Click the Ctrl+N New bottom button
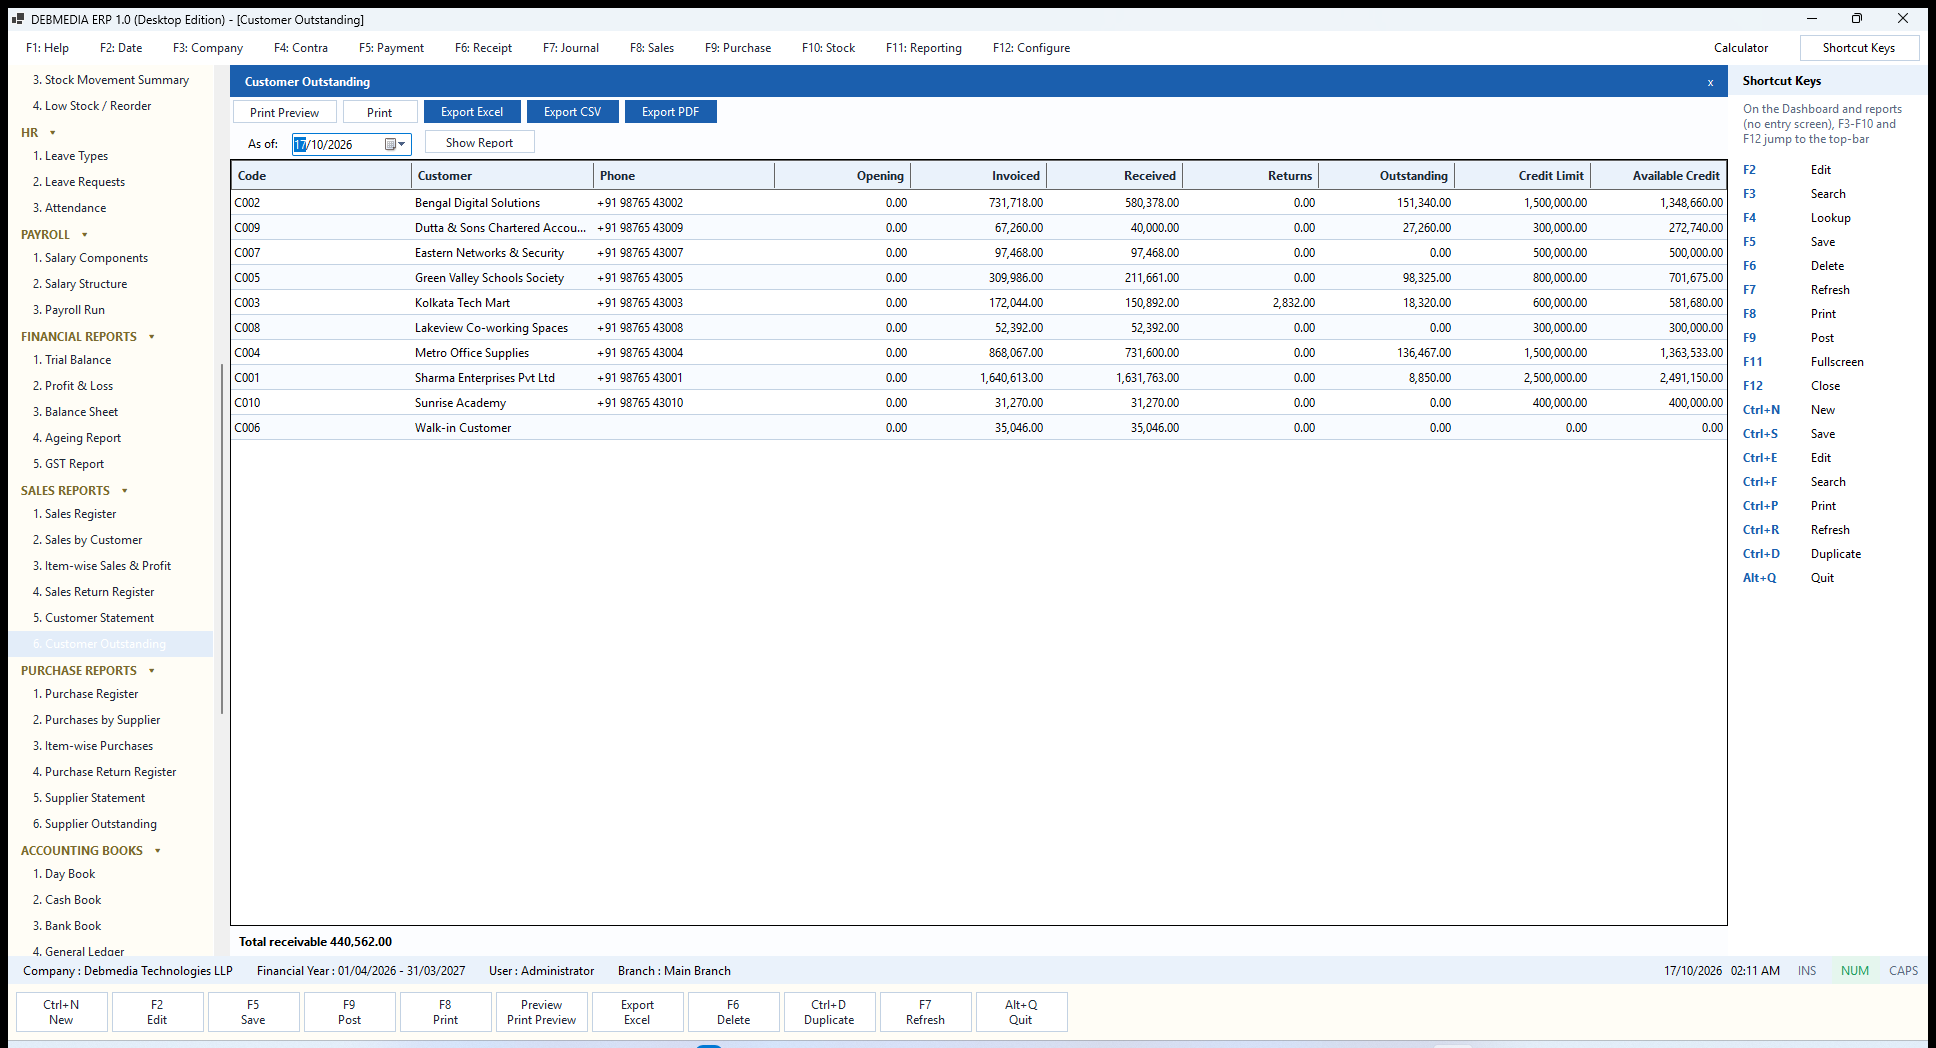 pyautogui.click(x=61, y=1012)
